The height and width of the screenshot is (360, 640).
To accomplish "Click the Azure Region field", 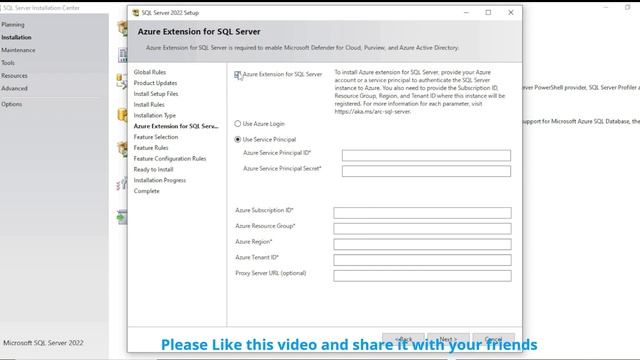I will 422,244.
